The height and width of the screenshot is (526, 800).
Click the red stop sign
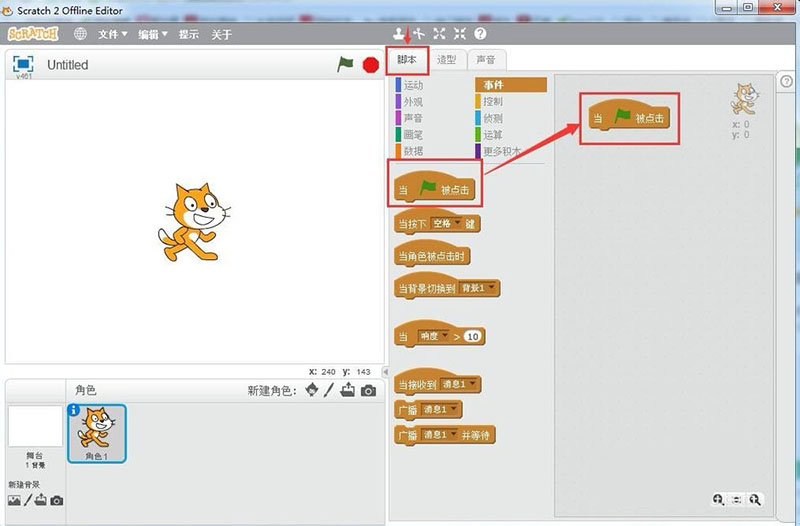click(x=371, y=65)
